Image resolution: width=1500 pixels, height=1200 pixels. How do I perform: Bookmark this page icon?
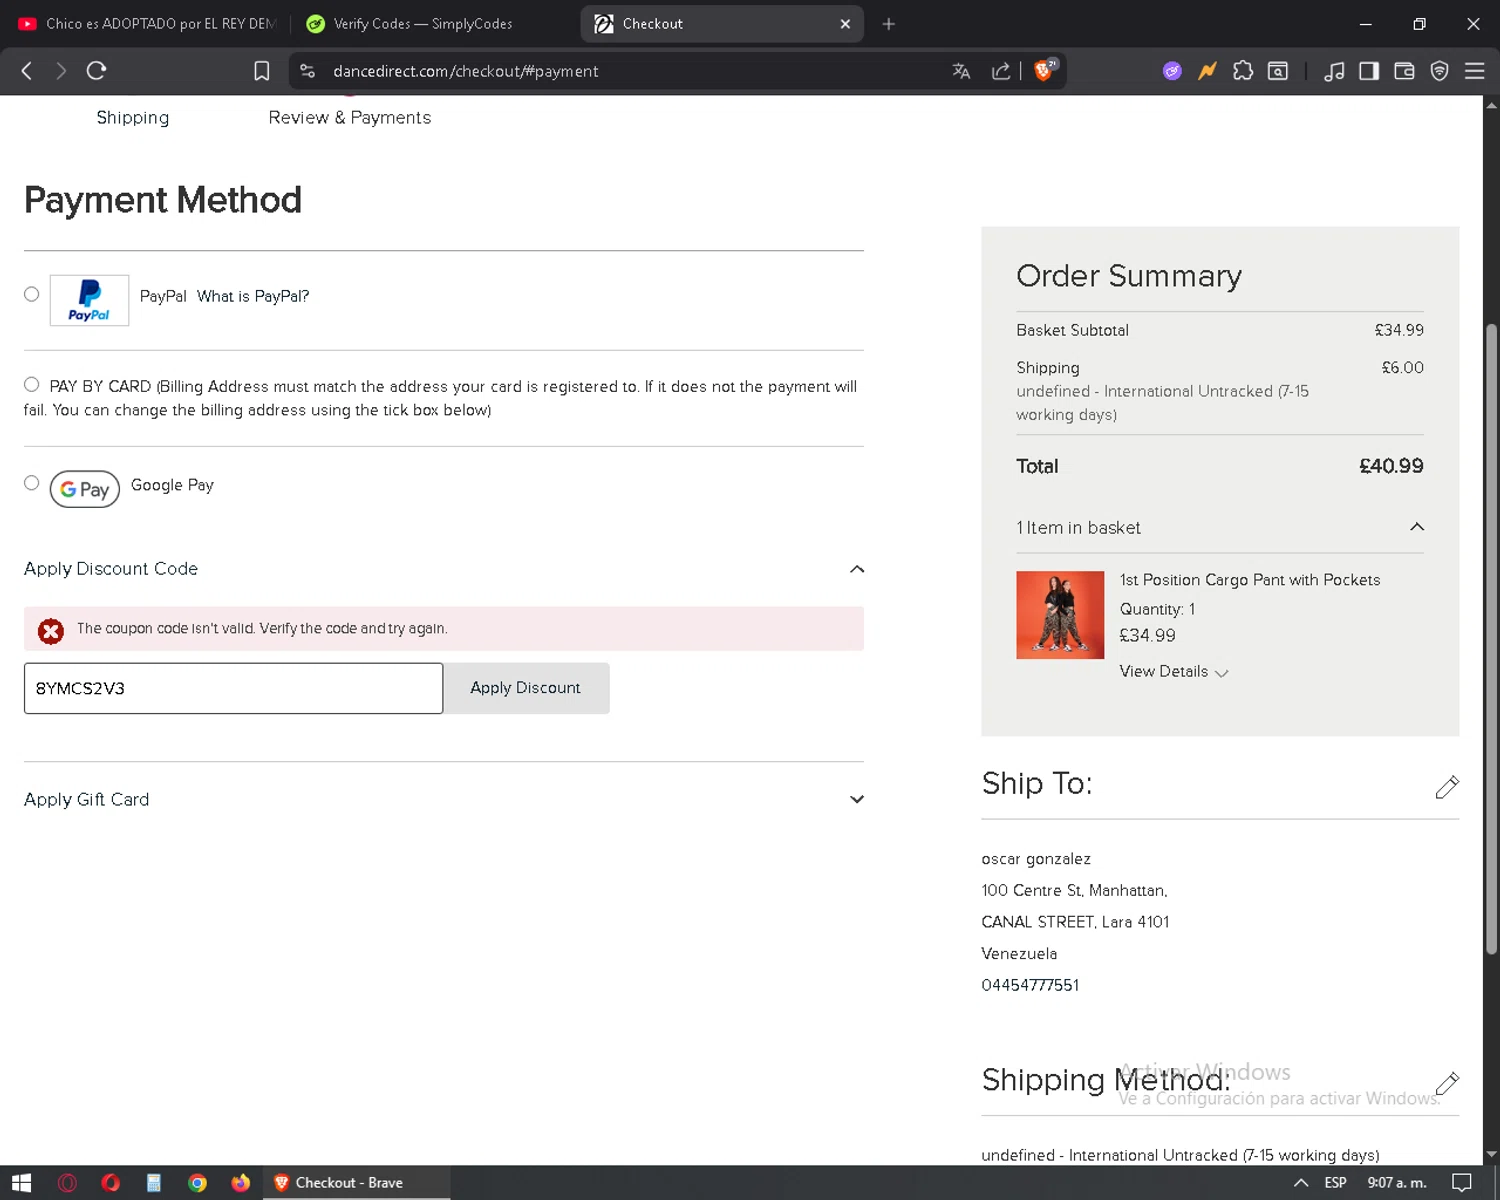click(262, 71)
